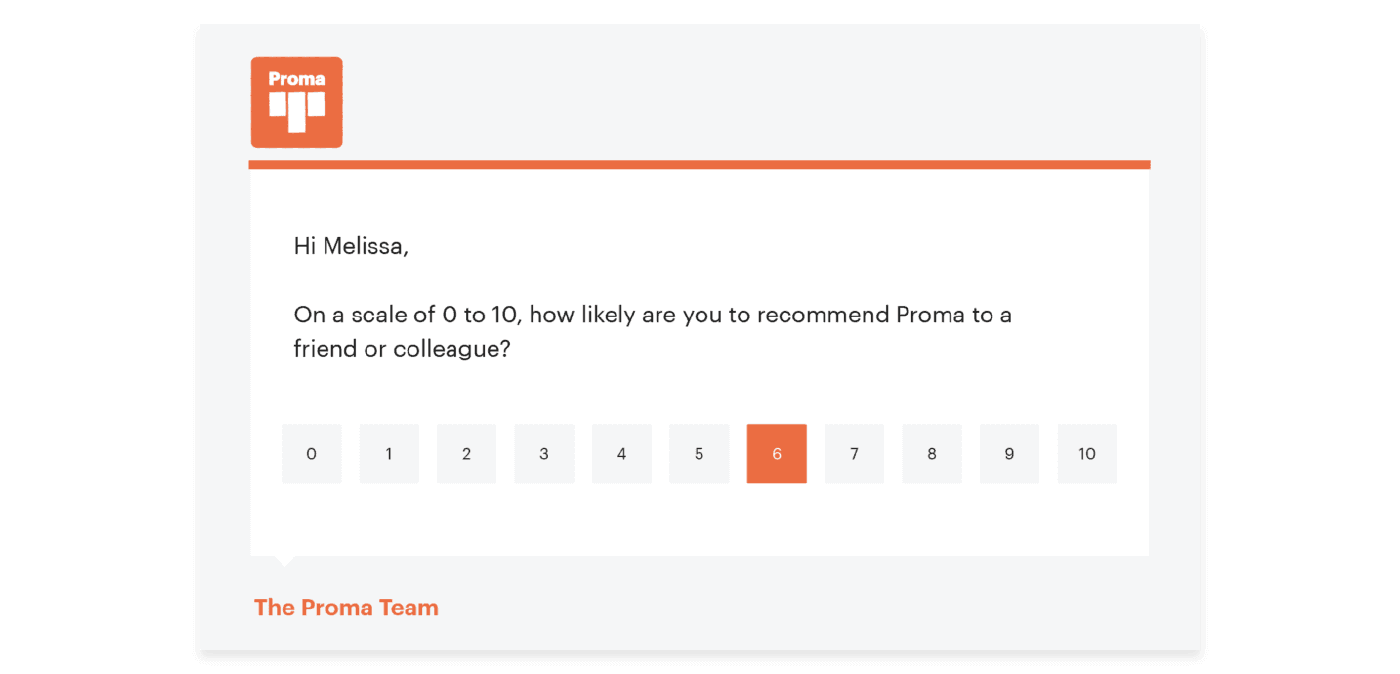
Task: Click the bar chart graphic in the logo
Action: click(296, 110)
